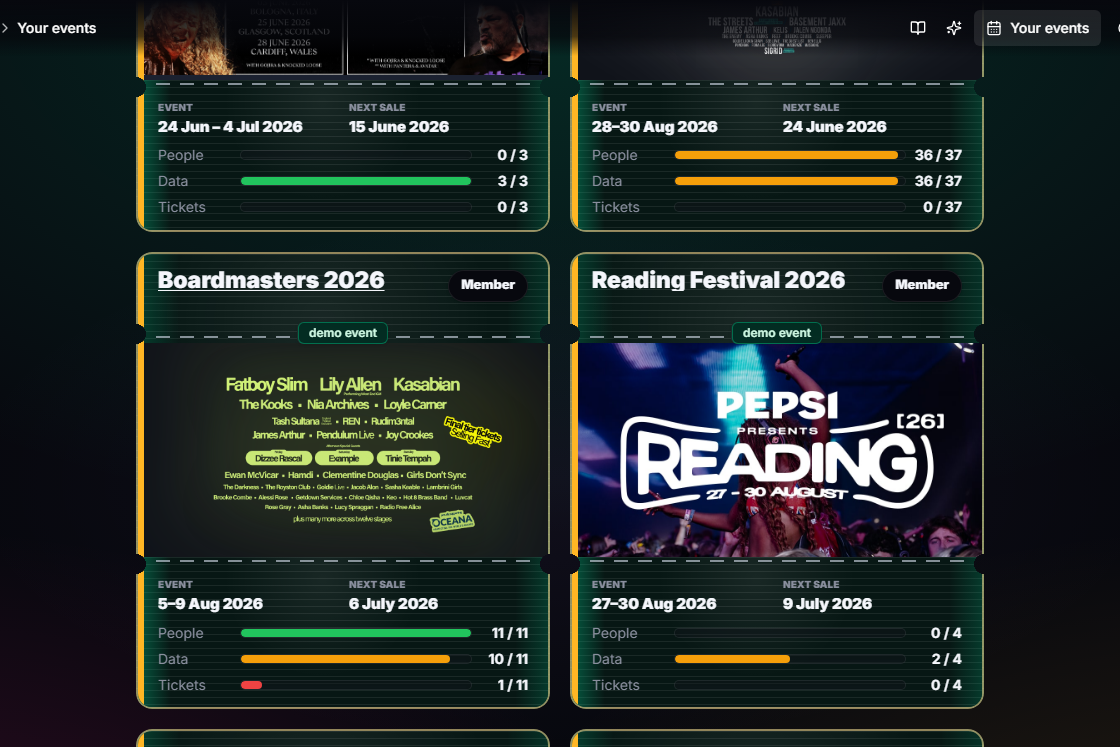Click green Data bar showing 3 / 3
This screenshot has height=747, width=1120.
coord(356,181)
